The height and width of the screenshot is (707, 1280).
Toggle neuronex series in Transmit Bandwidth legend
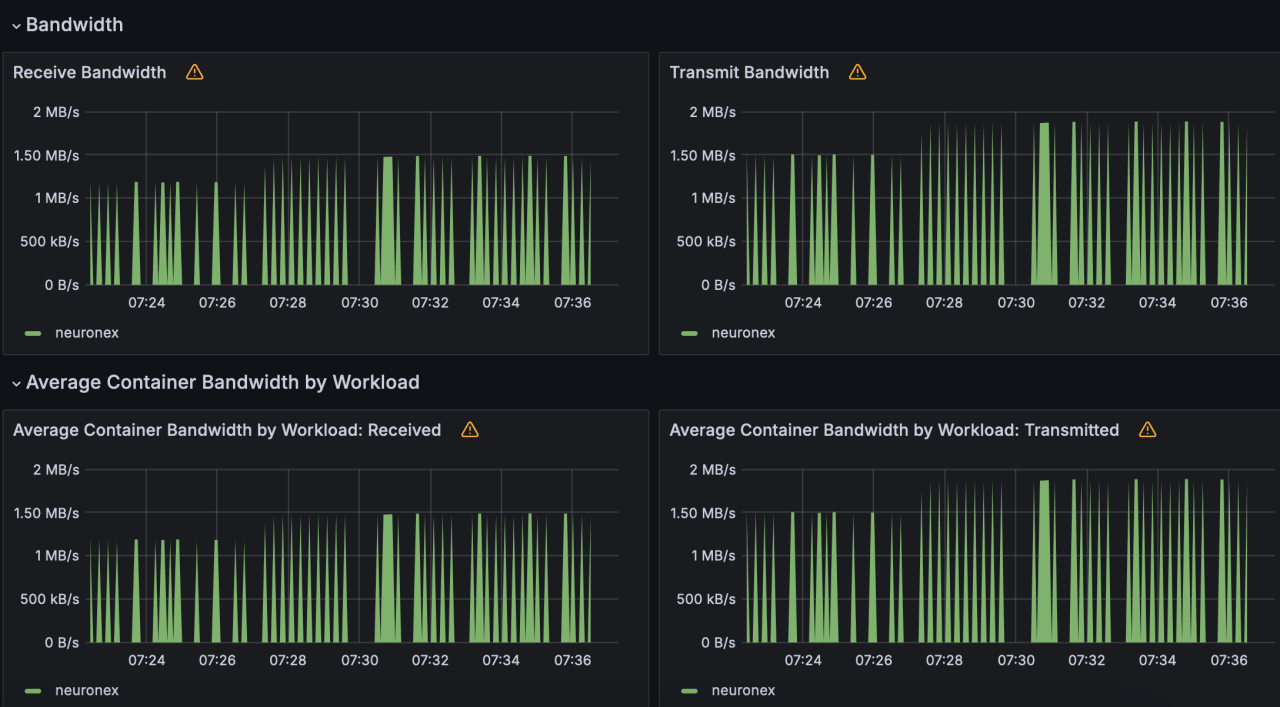tap(743, 333)
